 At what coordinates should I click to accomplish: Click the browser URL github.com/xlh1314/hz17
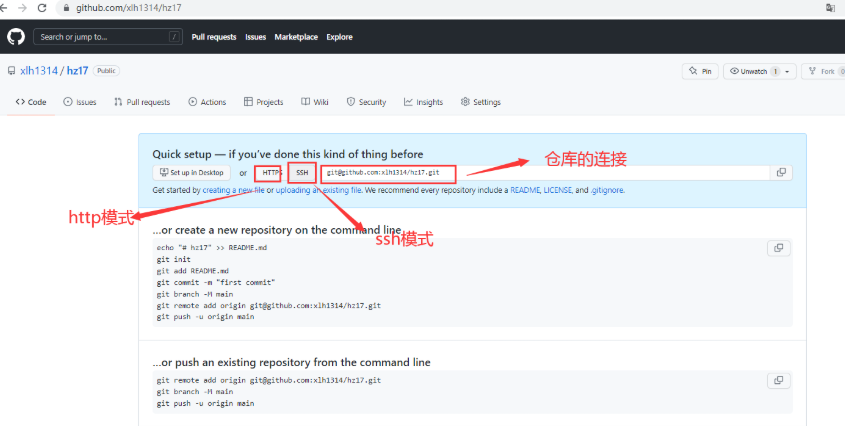click(x=128, y=8)
